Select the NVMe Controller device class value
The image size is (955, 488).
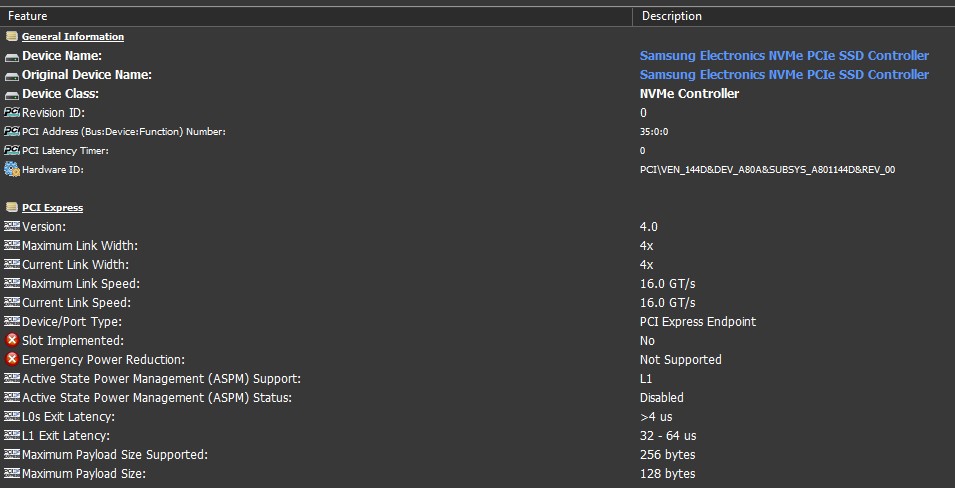(689, 94)
